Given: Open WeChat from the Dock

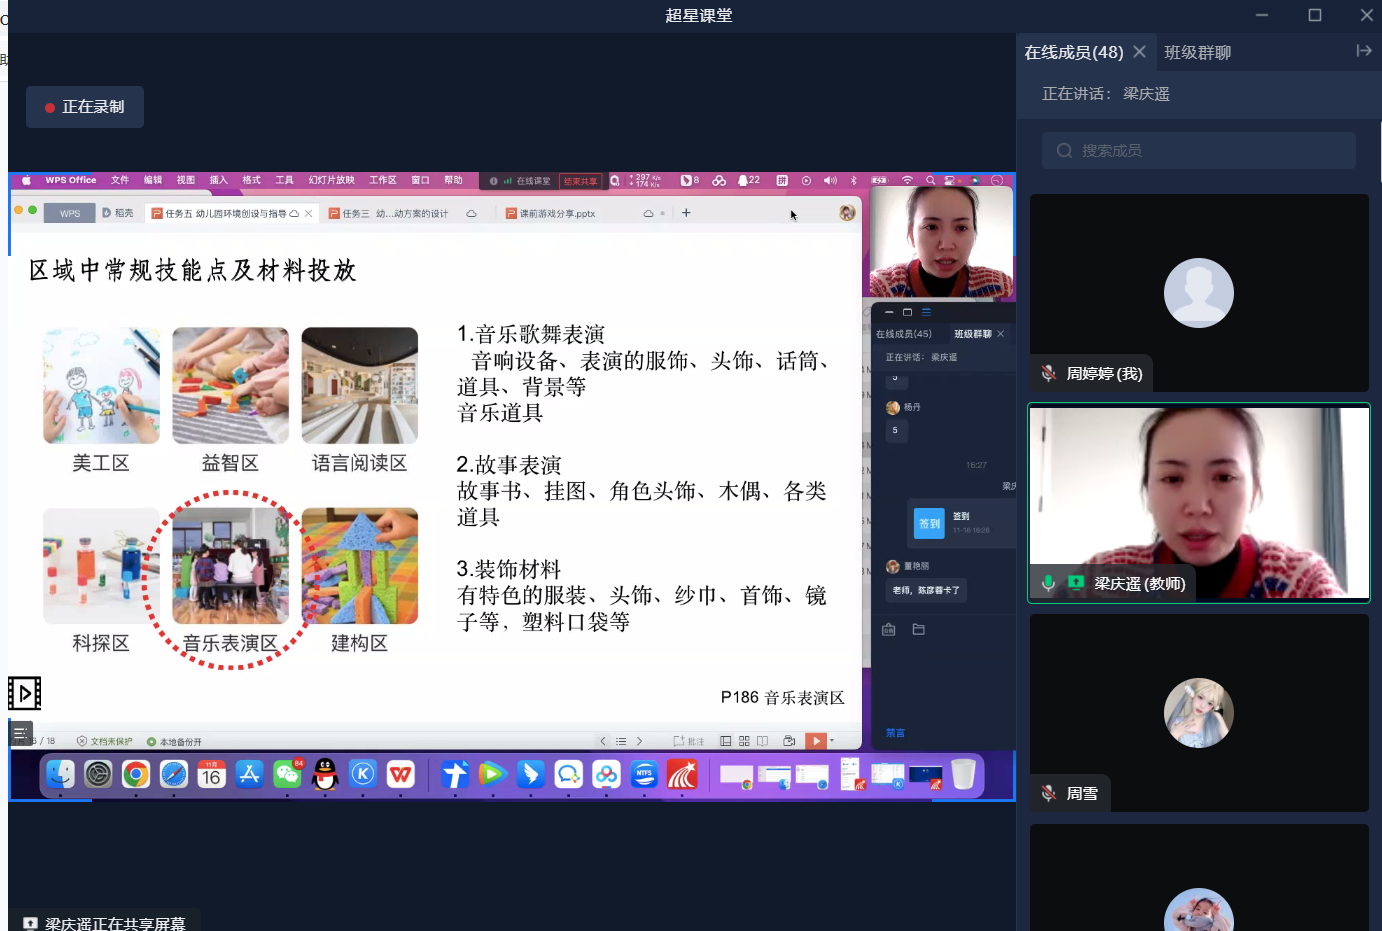Looking at the screenshot, I should click(287, 774).
